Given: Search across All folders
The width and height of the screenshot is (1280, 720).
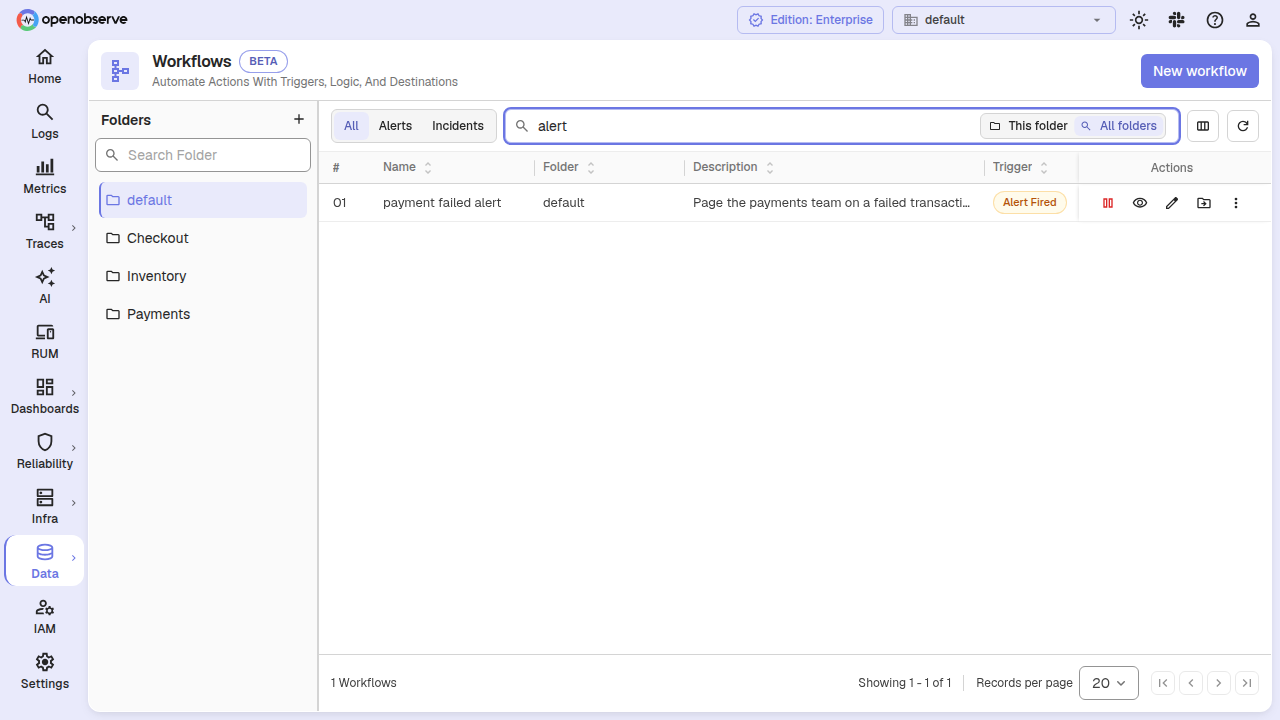Looking at the screenshot, I should point(1119,126).
